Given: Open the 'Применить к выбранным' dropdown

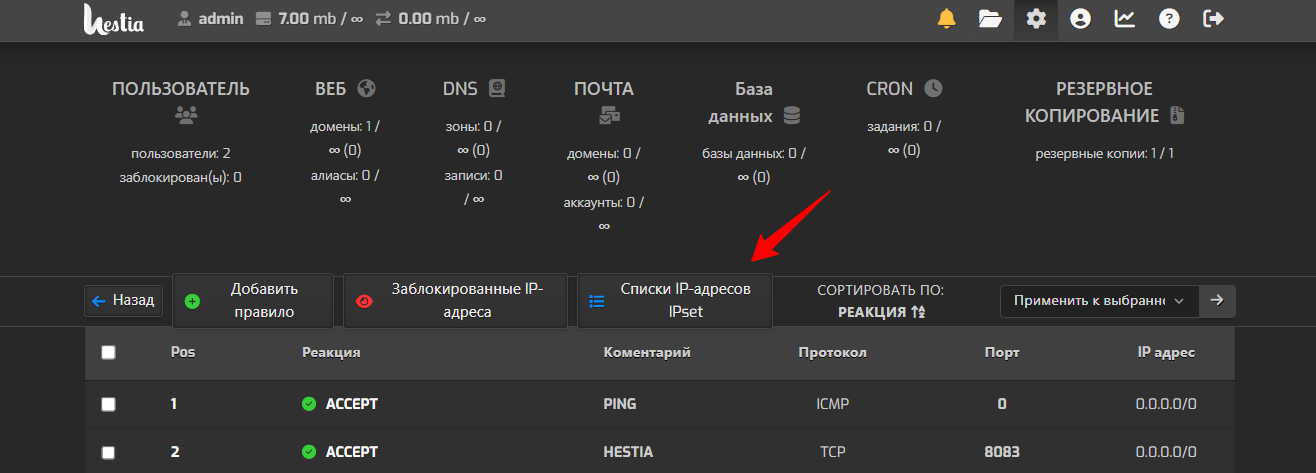Looking at the screenshot, I should (1099, 300).
